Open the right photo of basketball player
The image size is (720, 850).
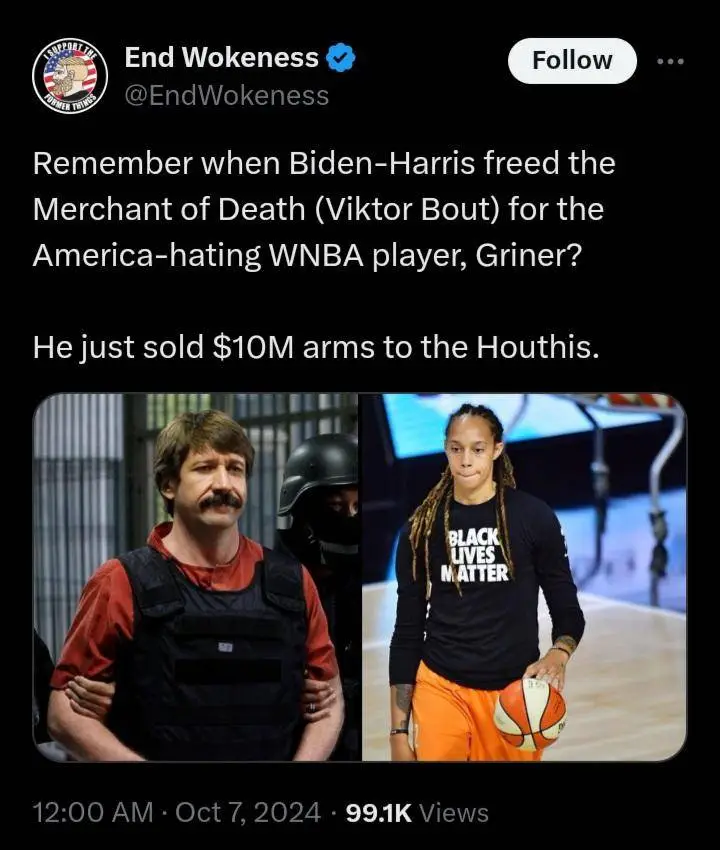[524, 577]
